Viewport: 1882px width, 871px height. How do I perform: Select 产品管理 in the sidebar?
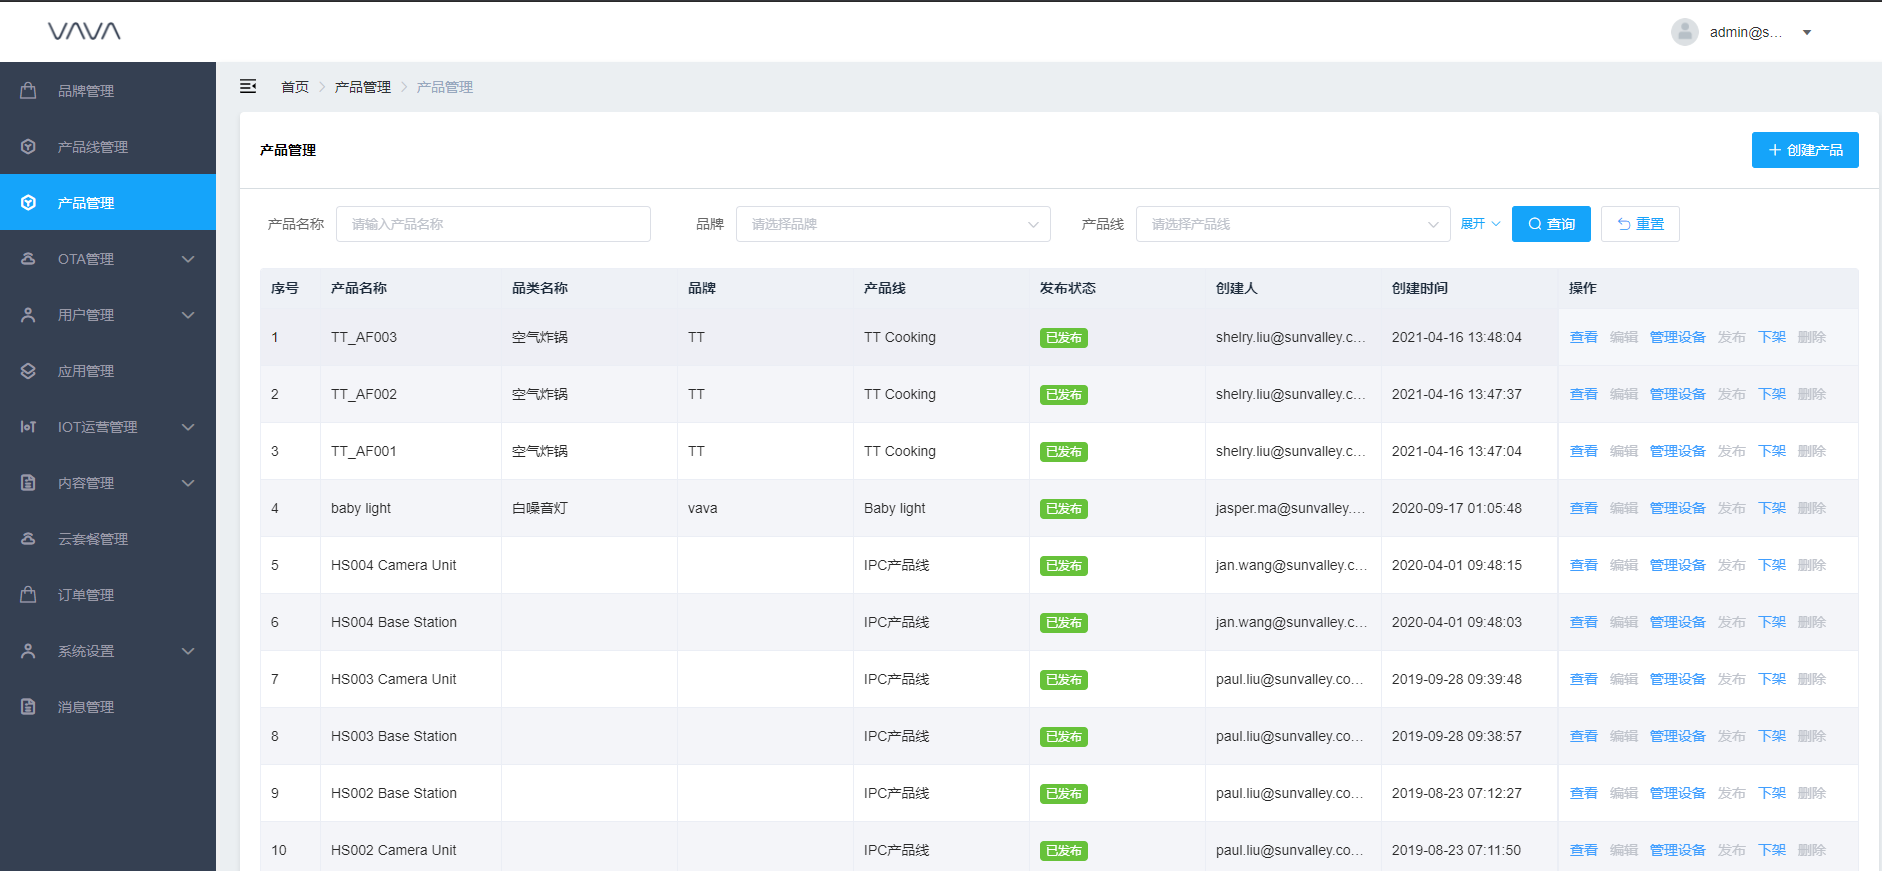[108, 203]
